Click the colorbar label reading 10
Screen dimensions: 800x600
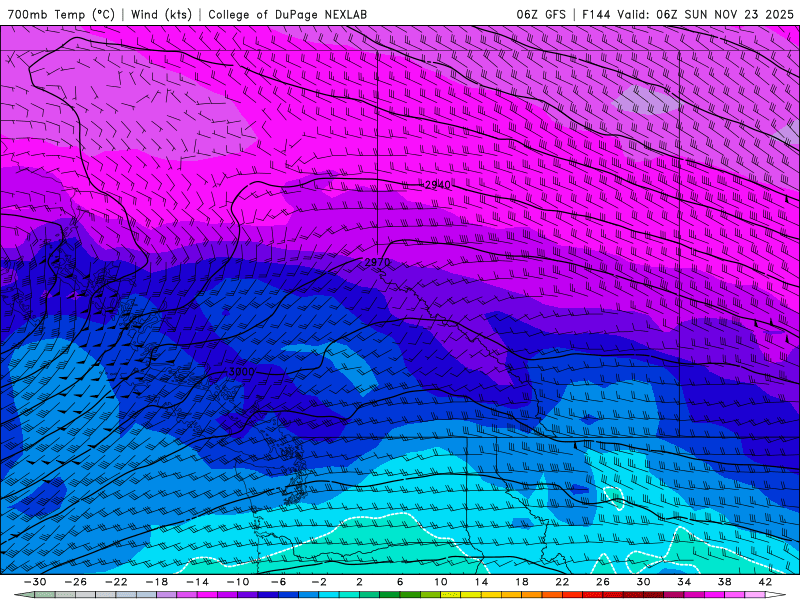441,582
